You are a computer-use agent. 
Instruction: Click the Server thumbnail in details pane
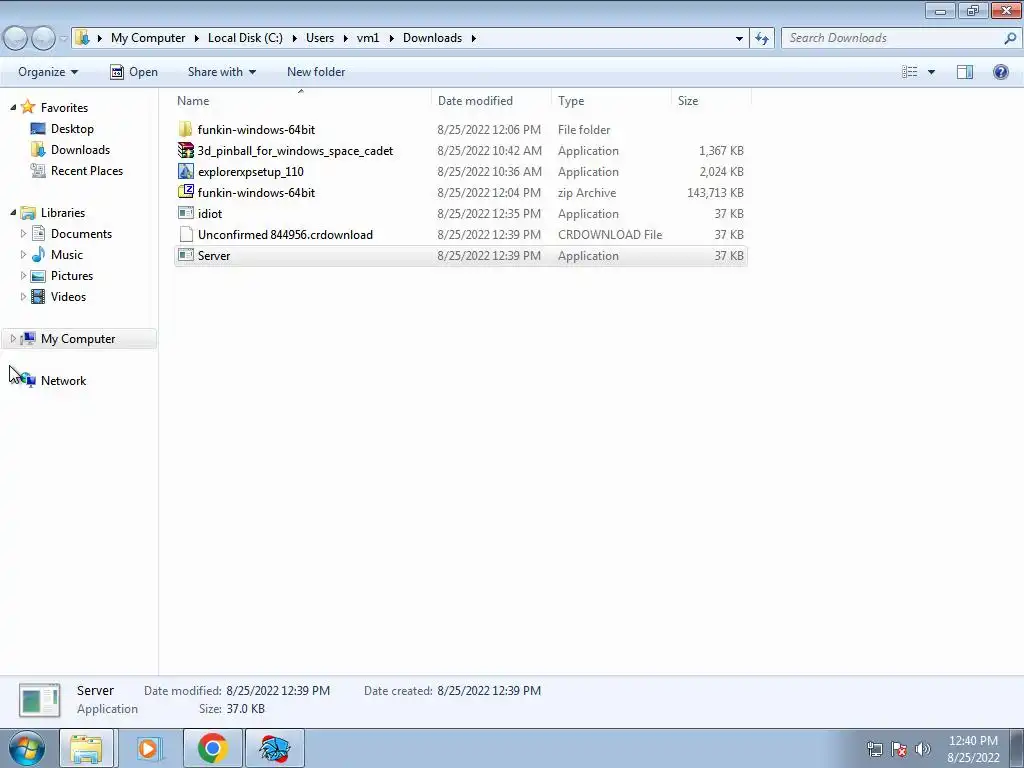pyautogui.click(x=39, y=699)
